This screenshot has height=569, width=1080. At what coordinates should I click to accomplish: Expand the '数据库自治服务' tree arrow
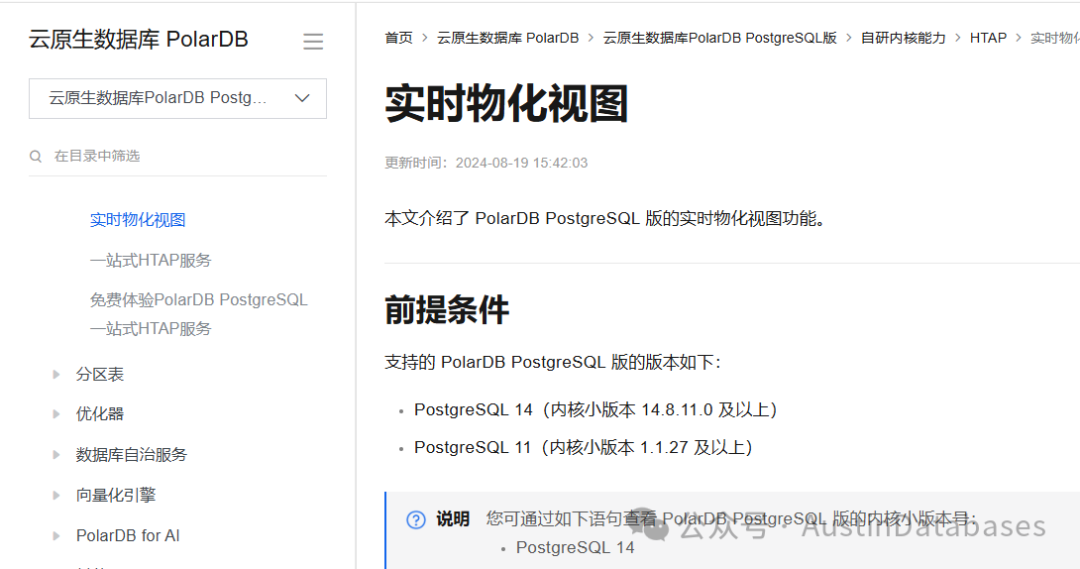(x=56, y=455)
